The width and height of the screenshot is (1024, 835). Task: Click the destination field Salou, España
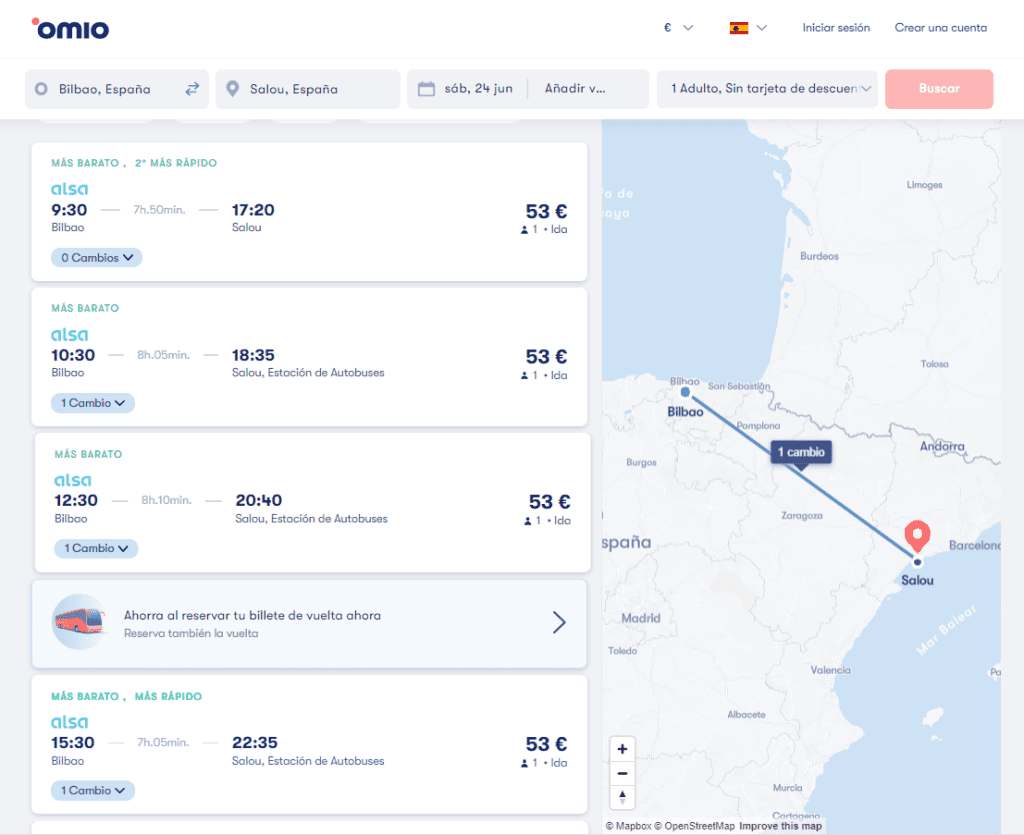tap(308, 89)
